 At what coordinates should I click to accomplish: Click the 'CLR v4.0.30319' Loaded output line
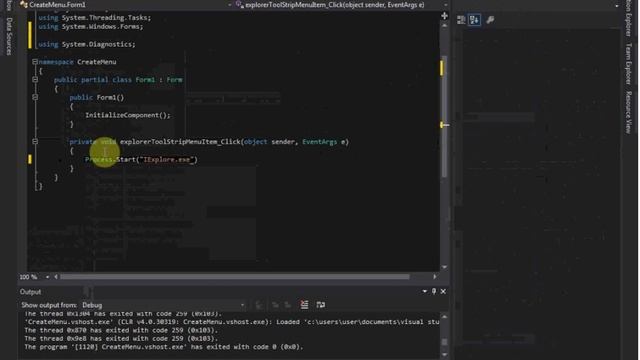point(231,322)
